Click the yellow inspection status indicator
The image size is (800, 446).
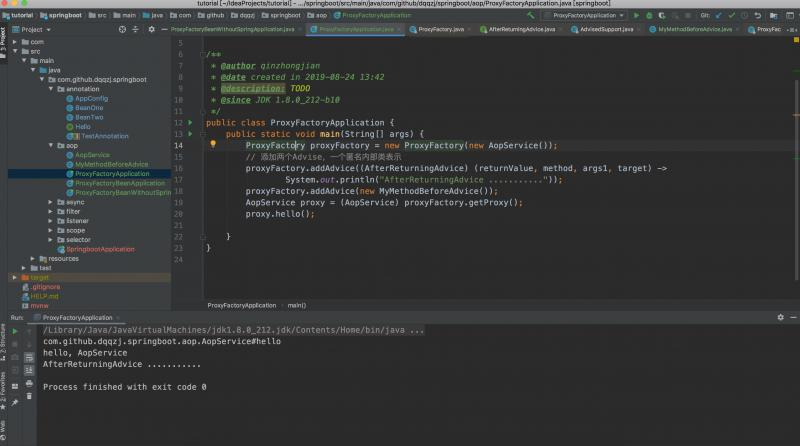[x=796, y=40]
